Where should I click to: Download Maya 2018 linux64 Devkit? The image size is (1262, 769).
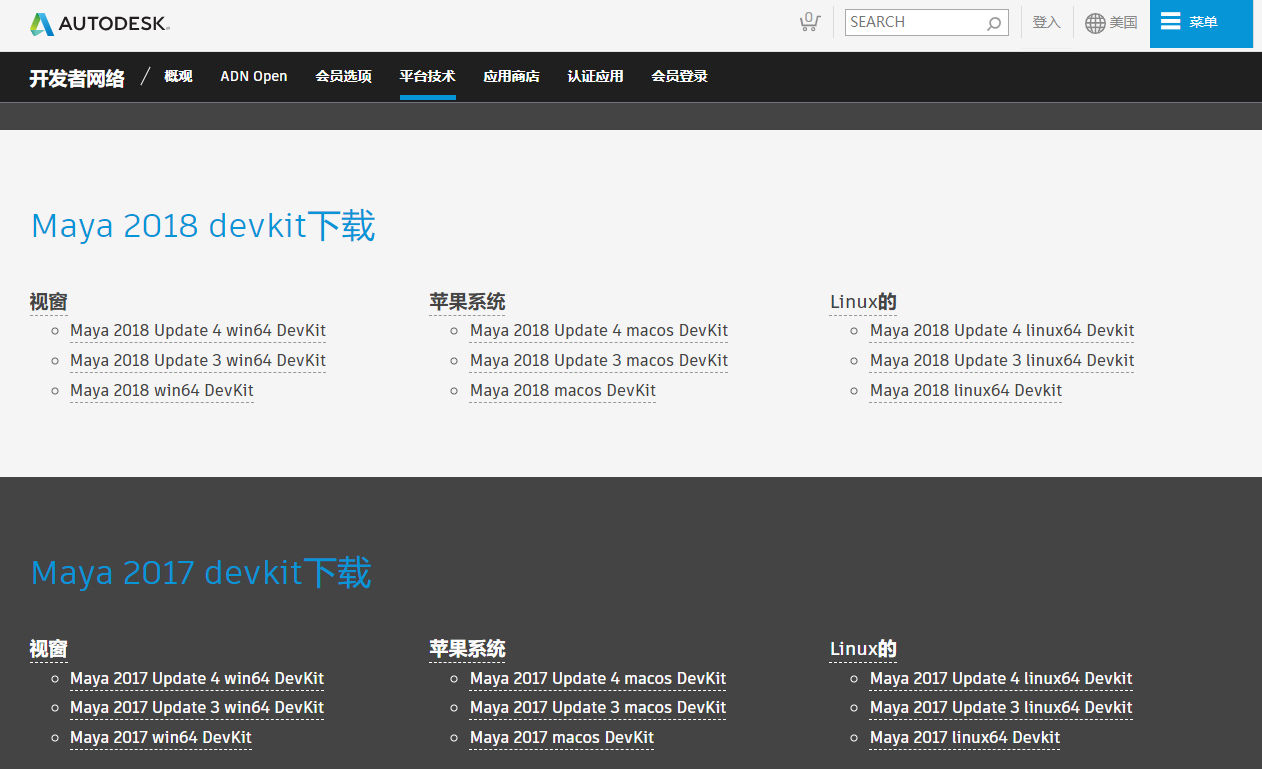coord(965,390)
